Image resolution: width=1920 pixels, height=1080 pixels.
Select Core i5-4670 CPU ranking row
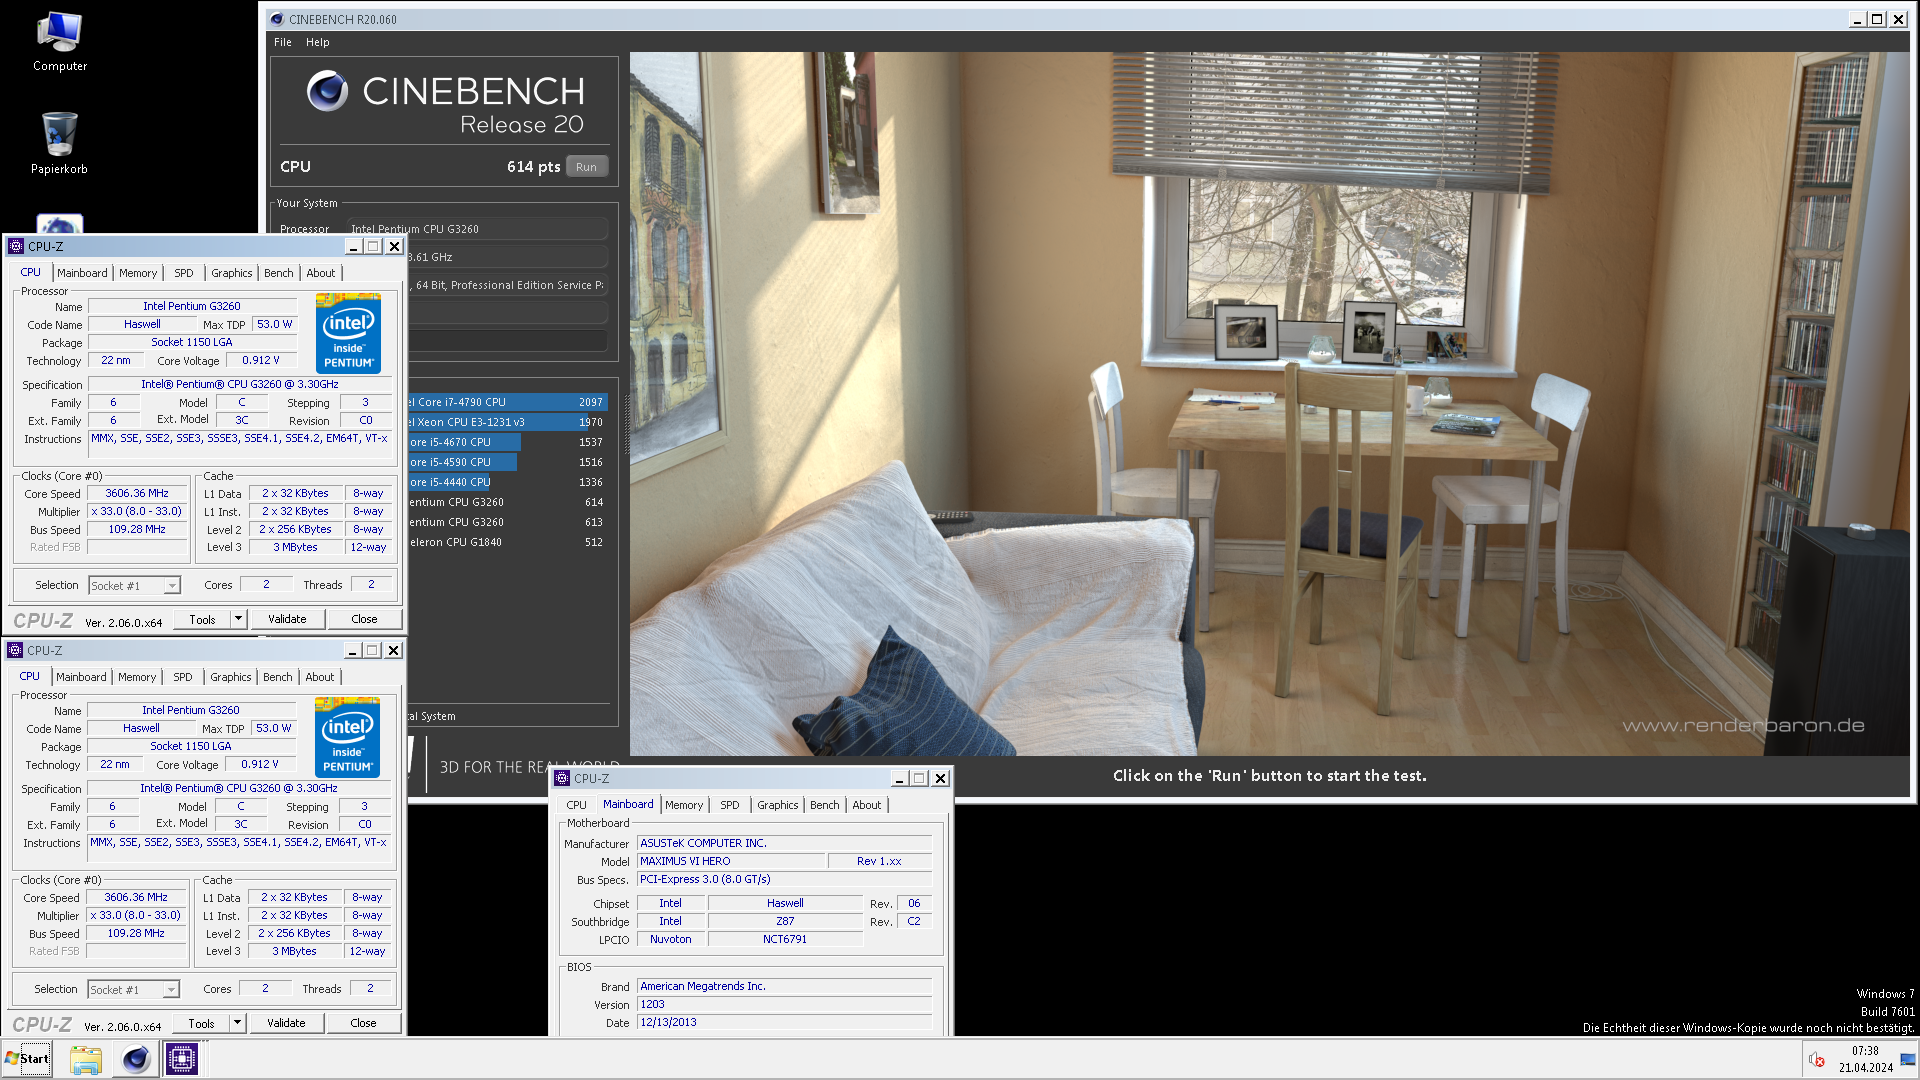point(507,442)
